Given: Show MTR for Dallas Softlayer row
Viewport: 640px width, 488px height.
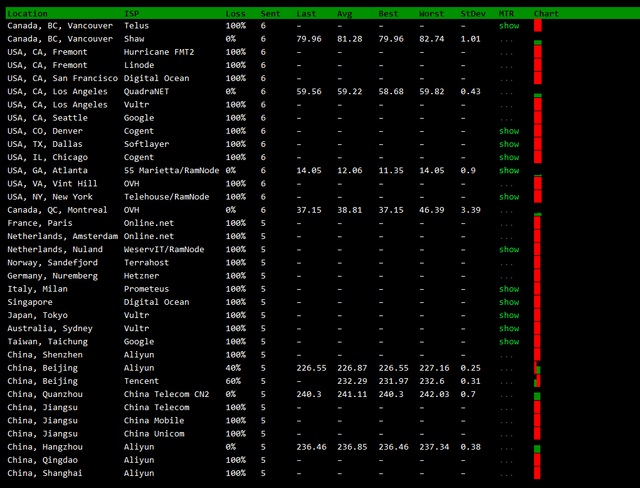Looking at the screenshot, I should (x=509, y=144).
